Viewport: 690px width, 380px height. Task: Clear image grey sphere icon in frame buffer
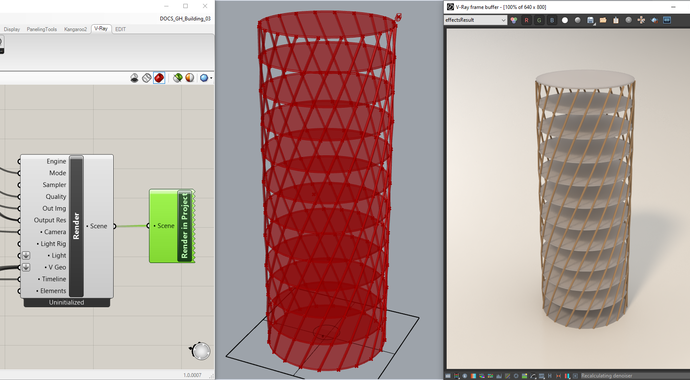point(628,20)
